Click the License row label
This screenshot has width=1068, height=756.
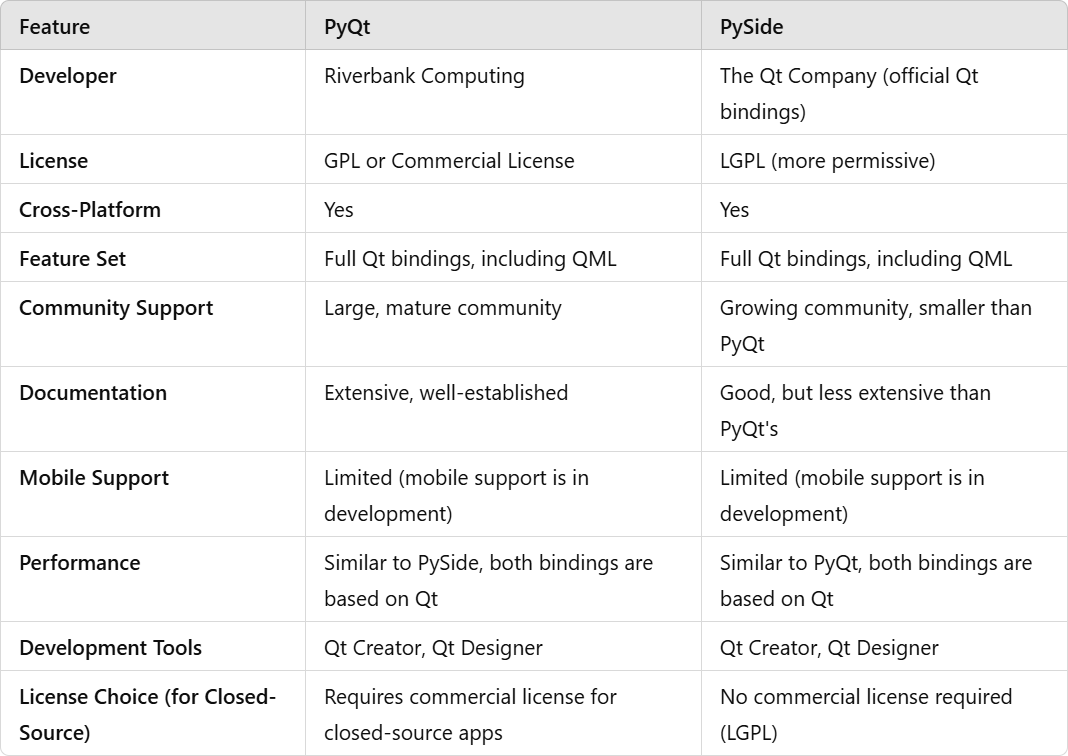[x=53, y=161]
